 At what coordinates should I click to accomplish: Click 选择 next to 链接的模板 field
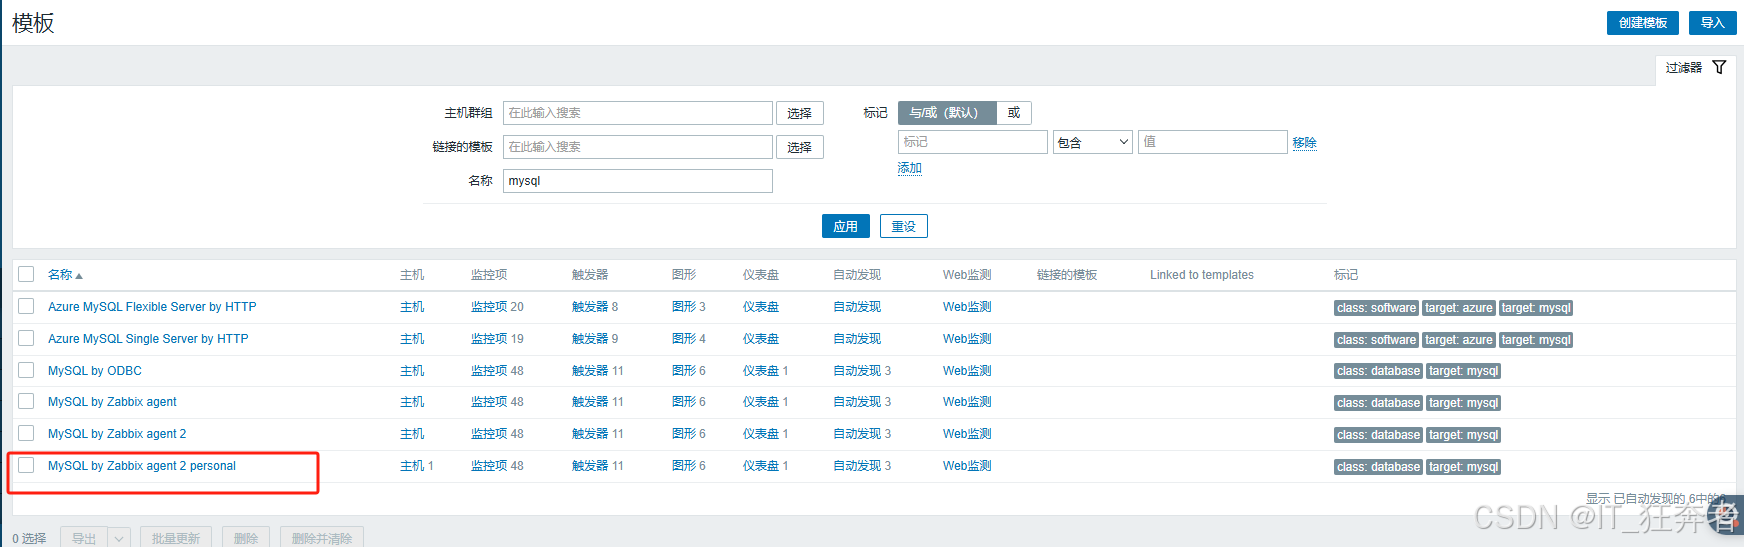[x=799, y=147]
